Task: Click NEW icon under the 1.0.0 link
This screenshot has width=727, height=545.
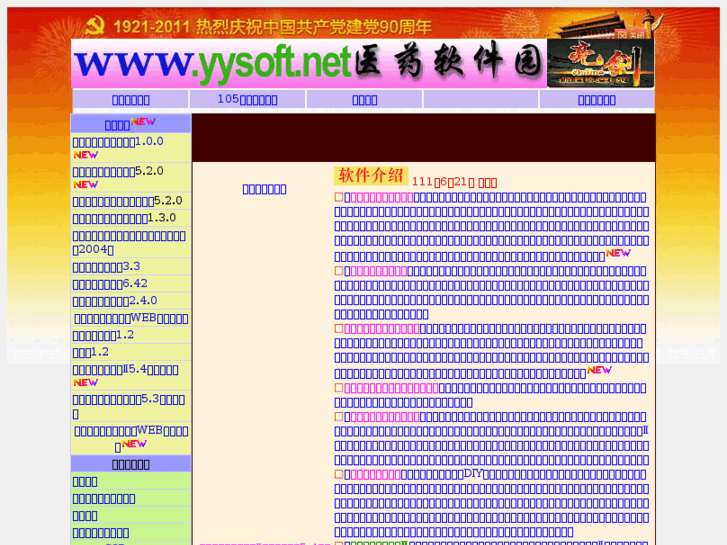Action: click(86, 155)
